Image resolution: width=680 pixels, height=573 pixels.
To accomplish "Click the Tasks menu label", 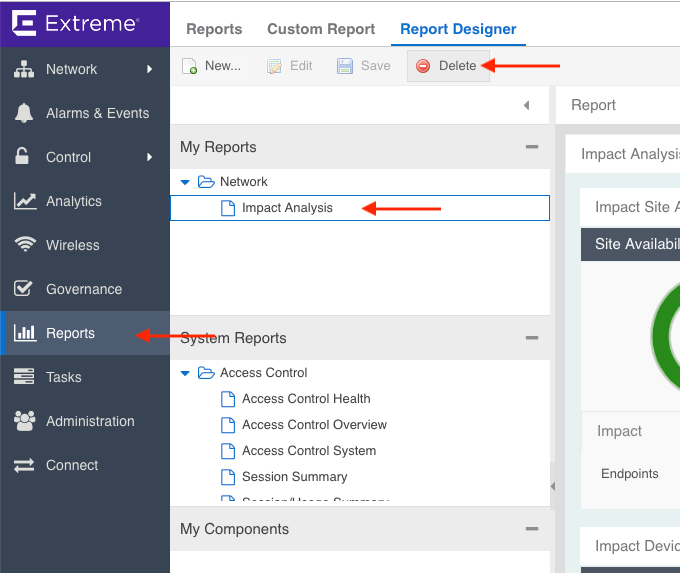I will (x=64, y=377).
